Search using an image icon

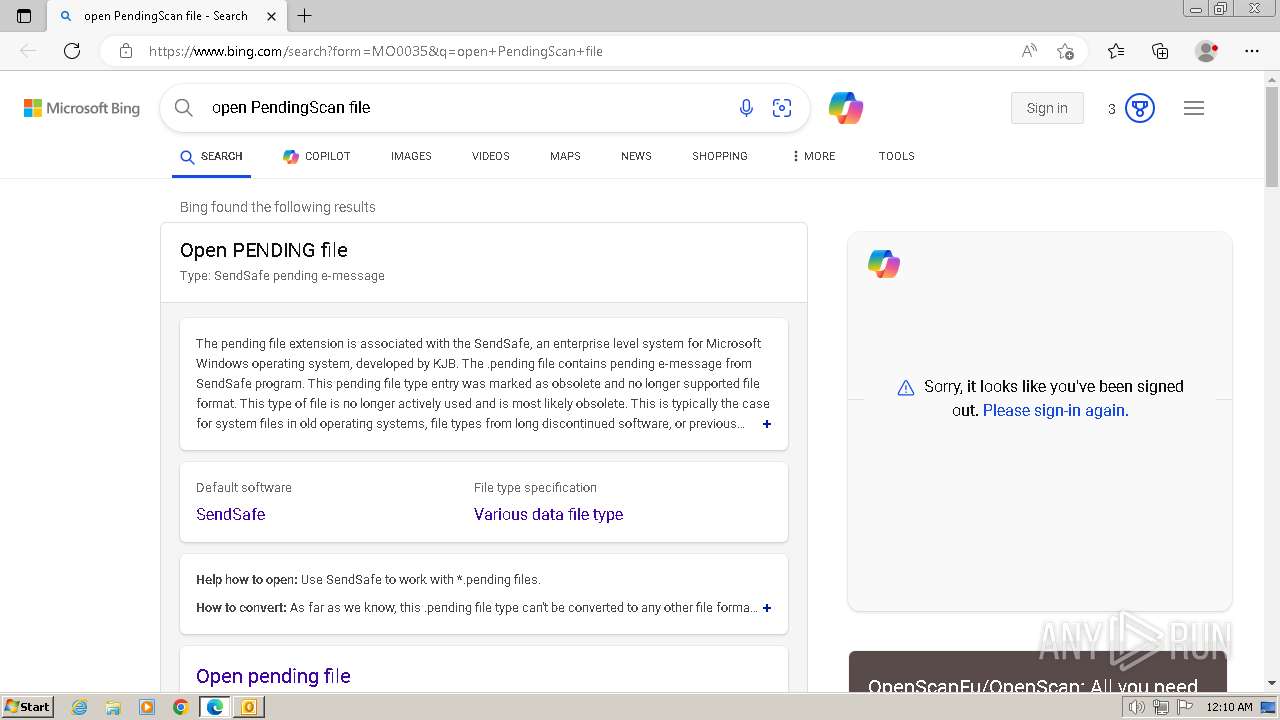pyautogui.click(x=782, y=108)
